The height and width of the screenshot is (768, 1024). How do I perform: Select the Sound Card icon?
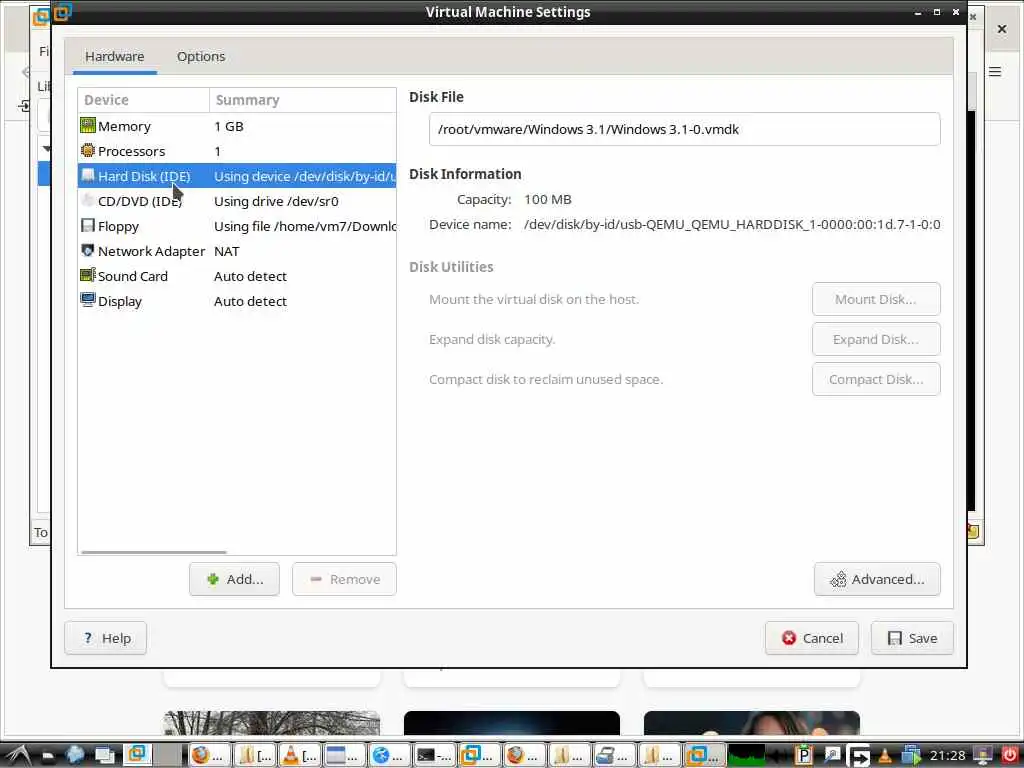[88, 275]
